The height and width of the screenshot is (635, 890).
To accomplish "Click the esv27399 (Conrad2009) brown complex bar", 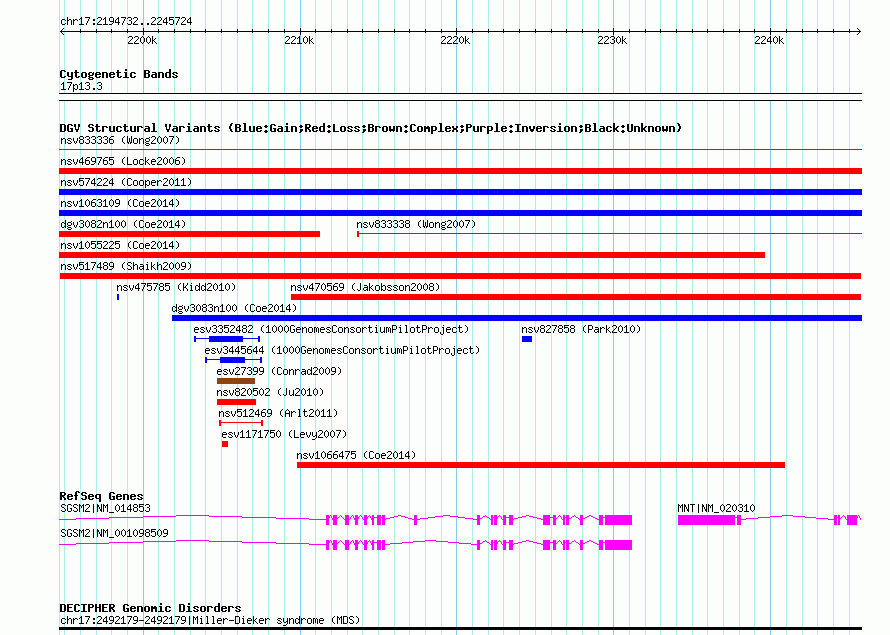I will tap(236, 381).
